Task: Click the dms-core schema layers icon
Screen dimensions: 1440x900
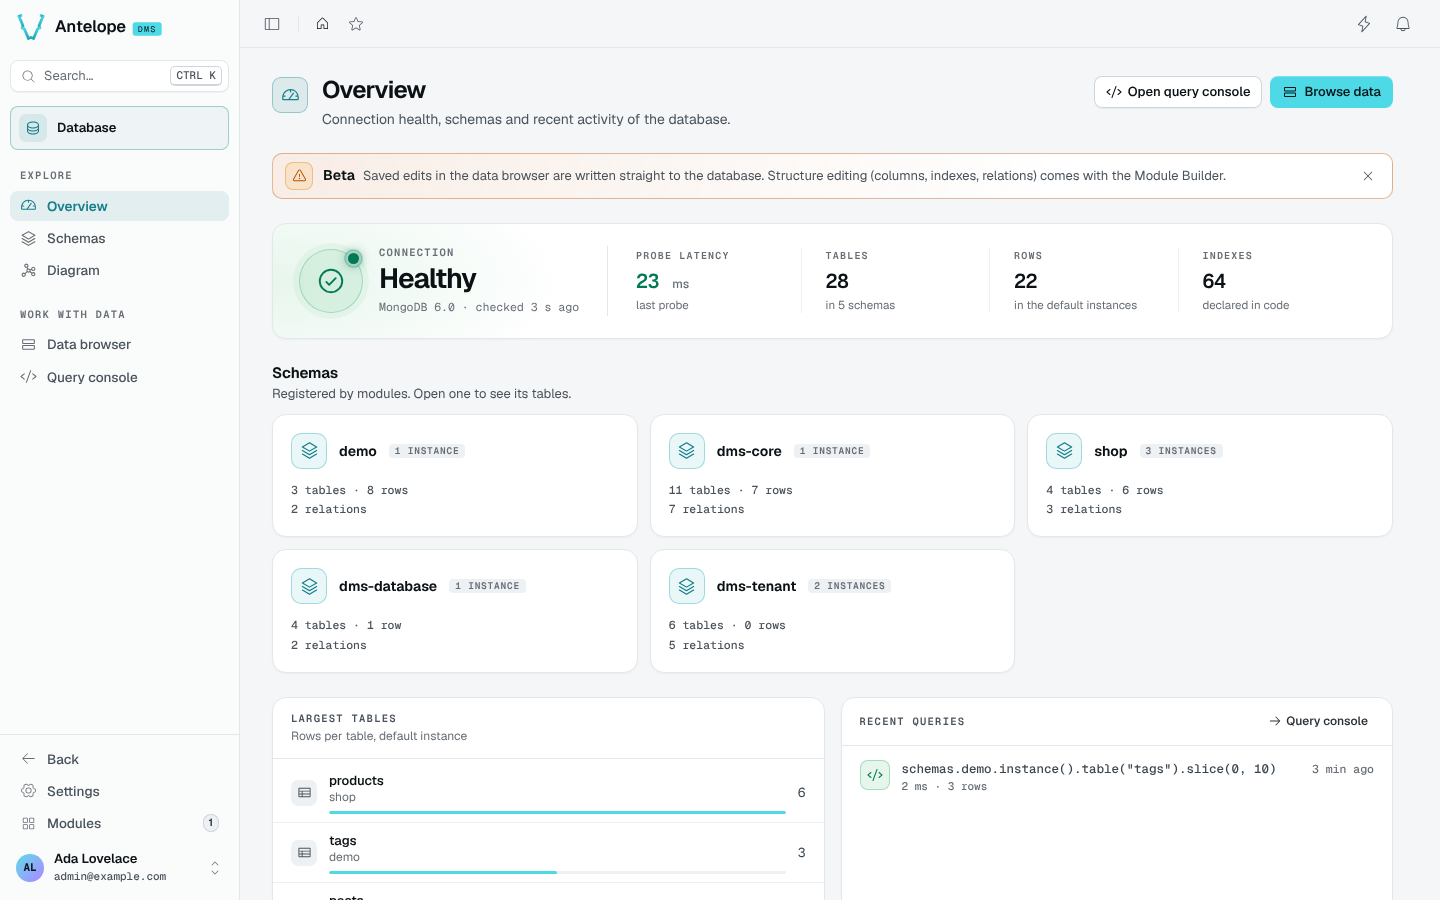Action: pyautogui.click(x=687, y=451)
